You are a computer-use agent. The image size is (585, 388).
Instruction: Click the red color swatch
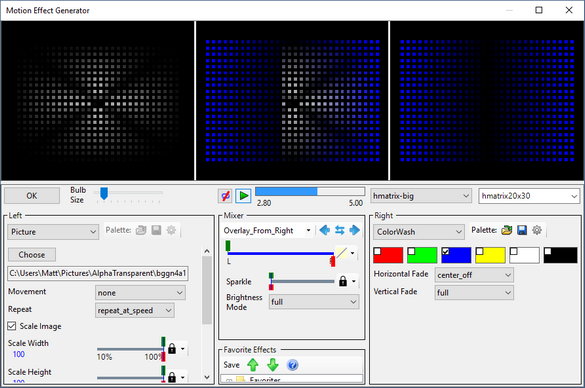388,255
